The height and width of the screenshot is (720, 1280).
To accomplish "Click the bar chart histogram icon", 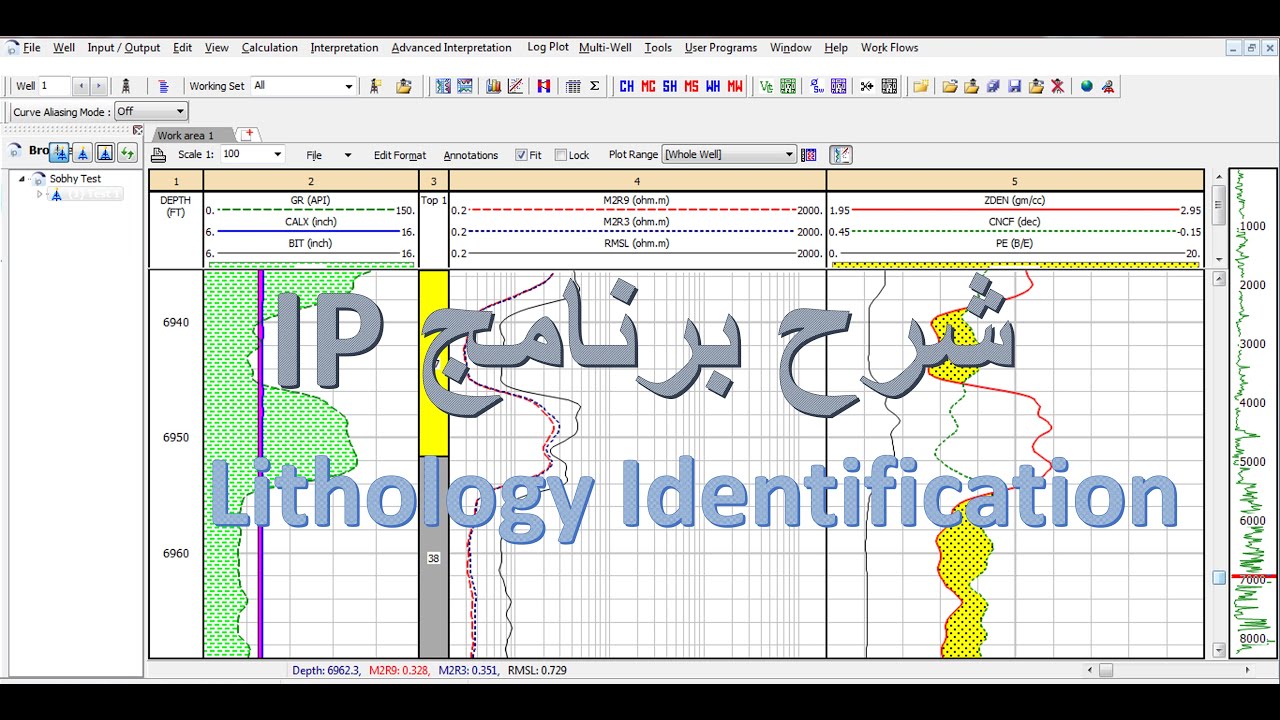I will tap(494, 86).
